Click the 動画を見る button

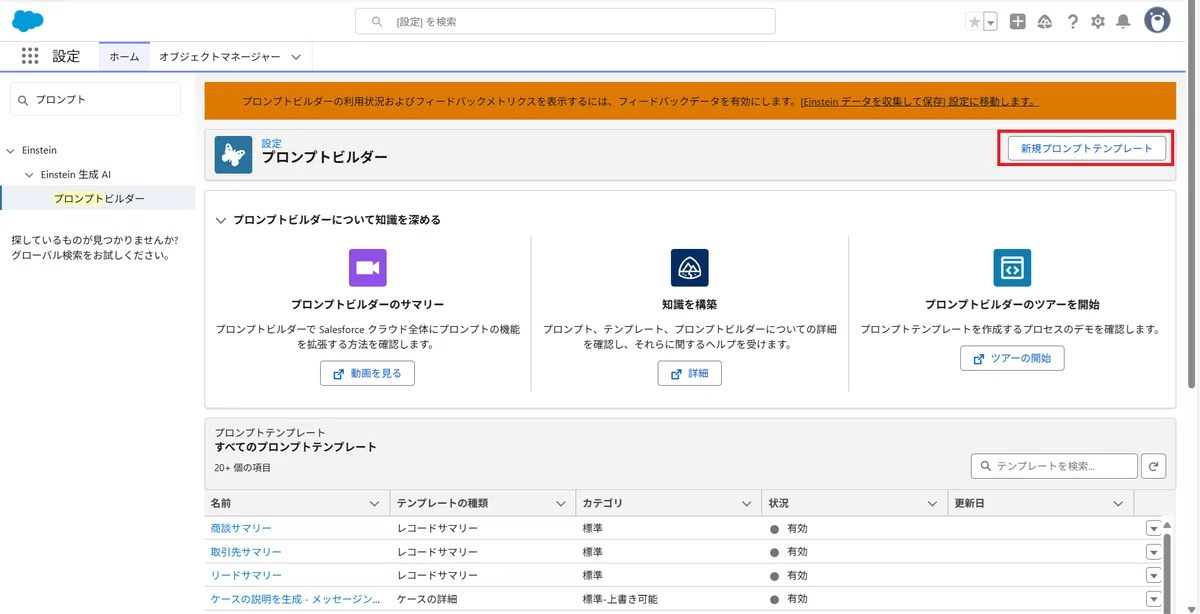367,373
